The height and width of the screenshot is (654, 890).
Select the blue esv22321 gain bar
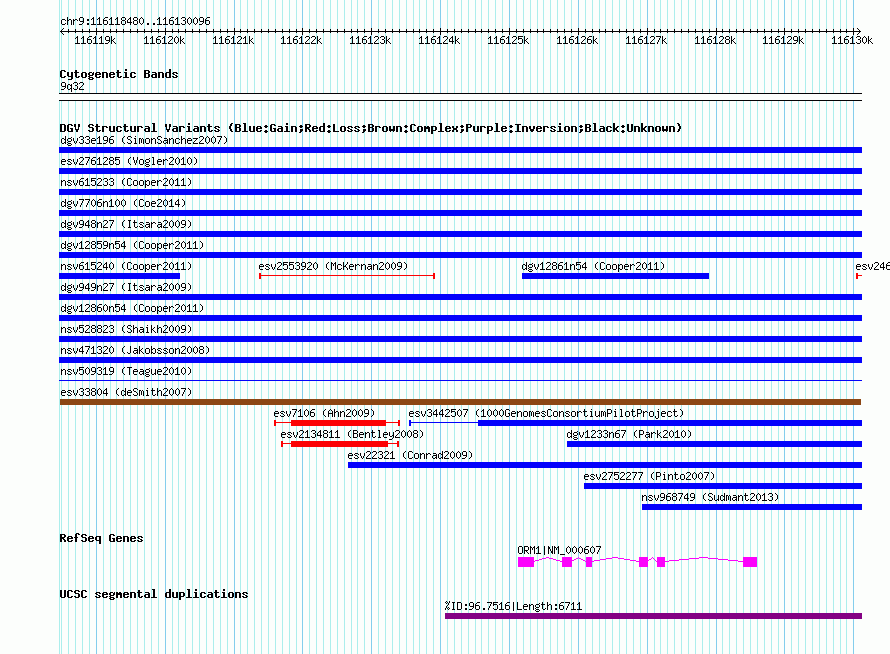point(605,465)
